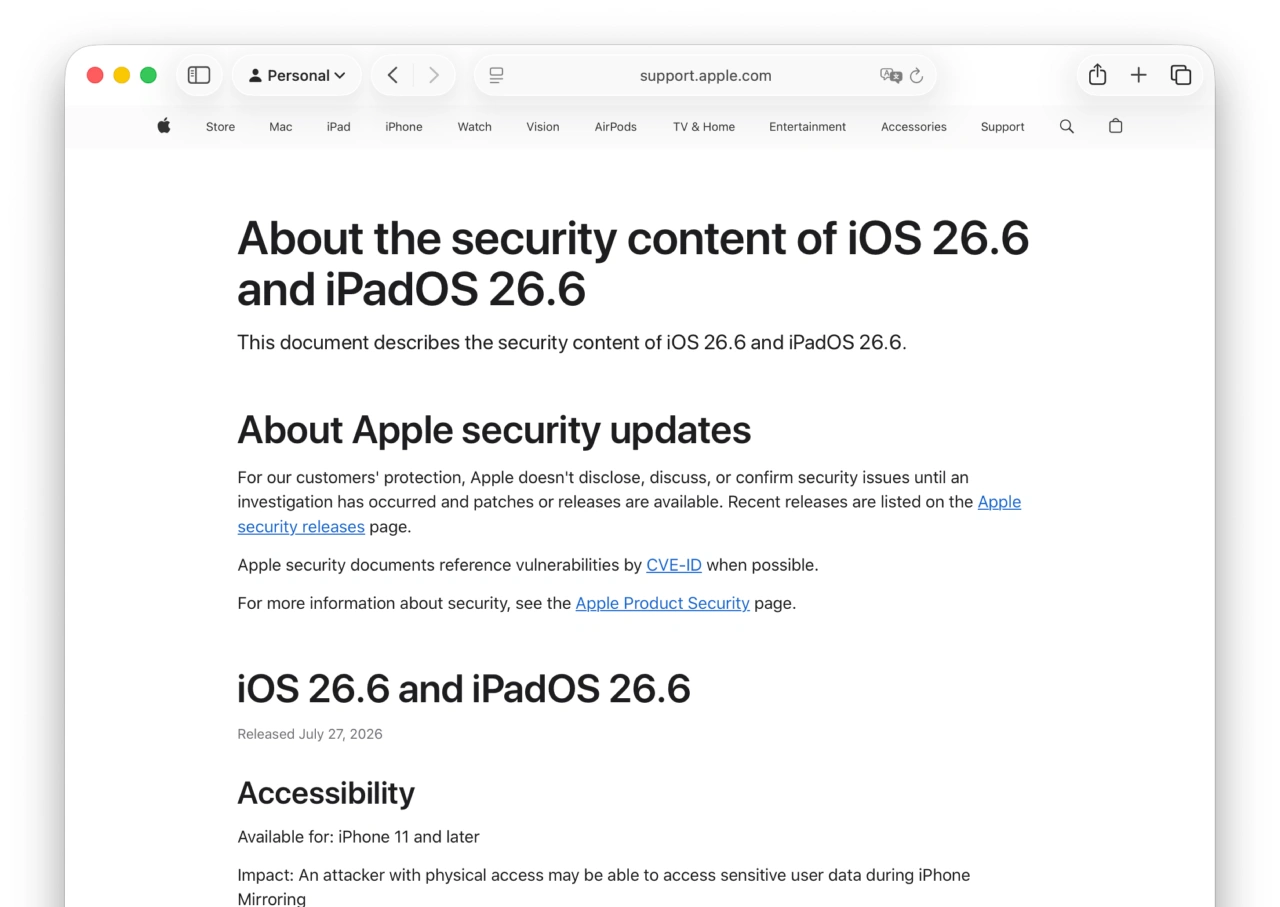This screenshot has height=907, width=1280.
Task: Toggle the Safari sidebar button
Action: tap(199, 75)
